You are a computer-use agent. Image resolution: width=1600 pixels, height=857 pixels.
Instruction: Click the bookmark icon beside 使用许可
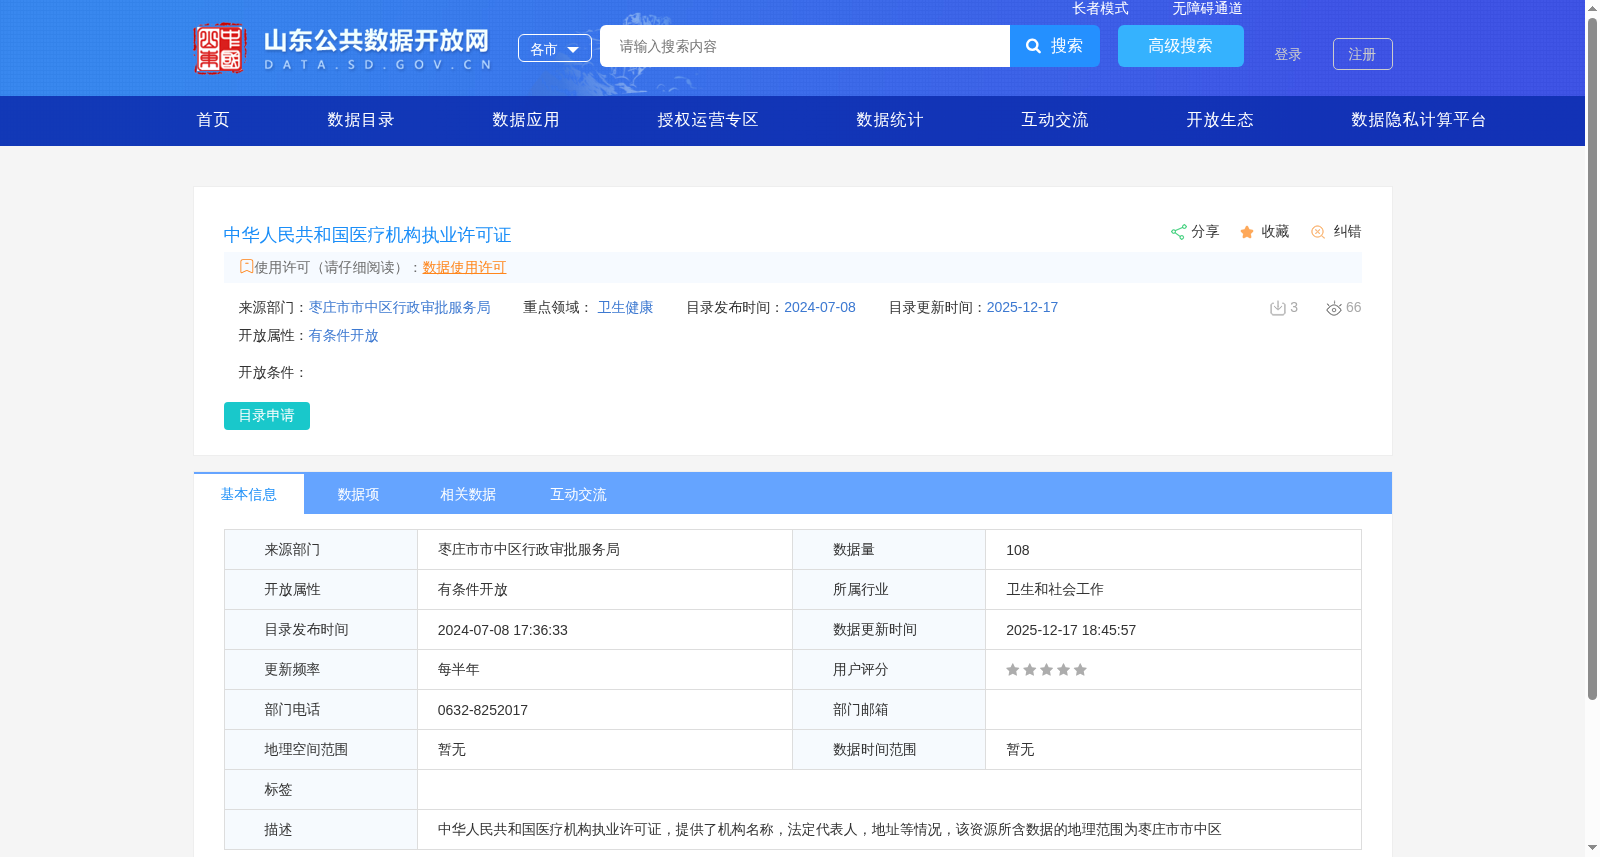(246, 266)
